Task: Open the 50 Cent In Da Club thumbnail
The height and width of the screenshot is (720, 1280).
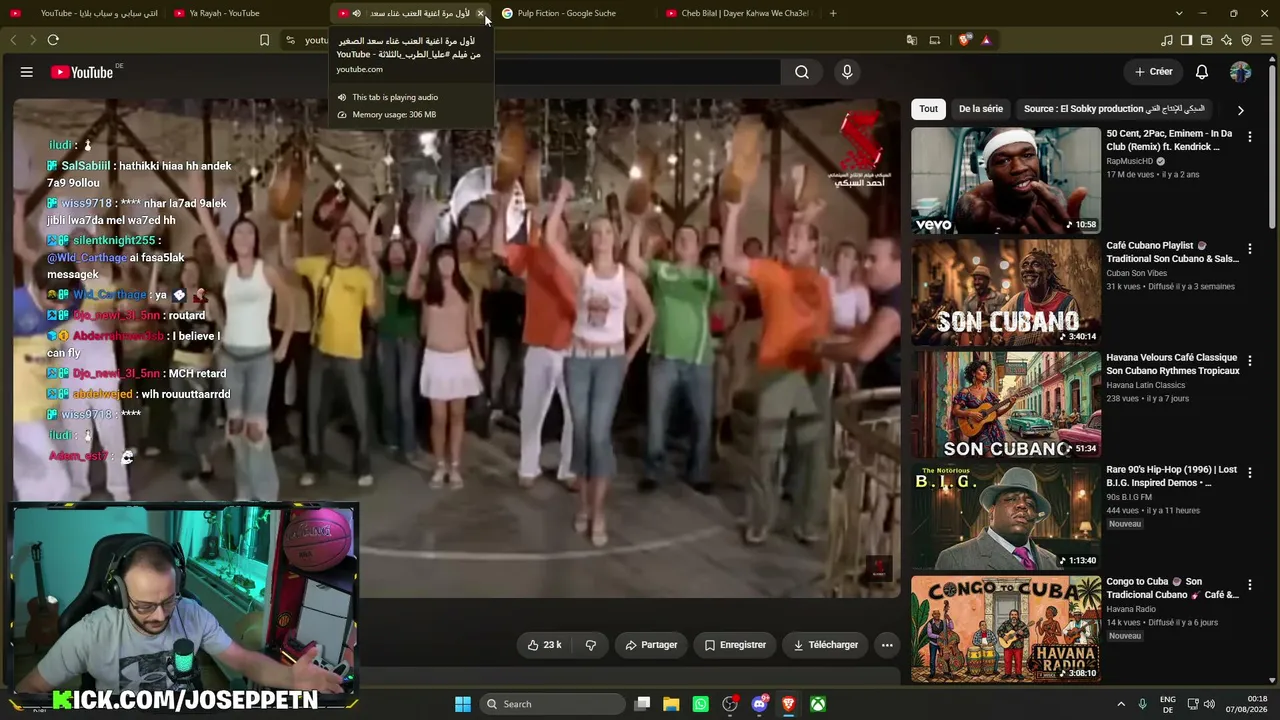Action: coord(1006,180)
